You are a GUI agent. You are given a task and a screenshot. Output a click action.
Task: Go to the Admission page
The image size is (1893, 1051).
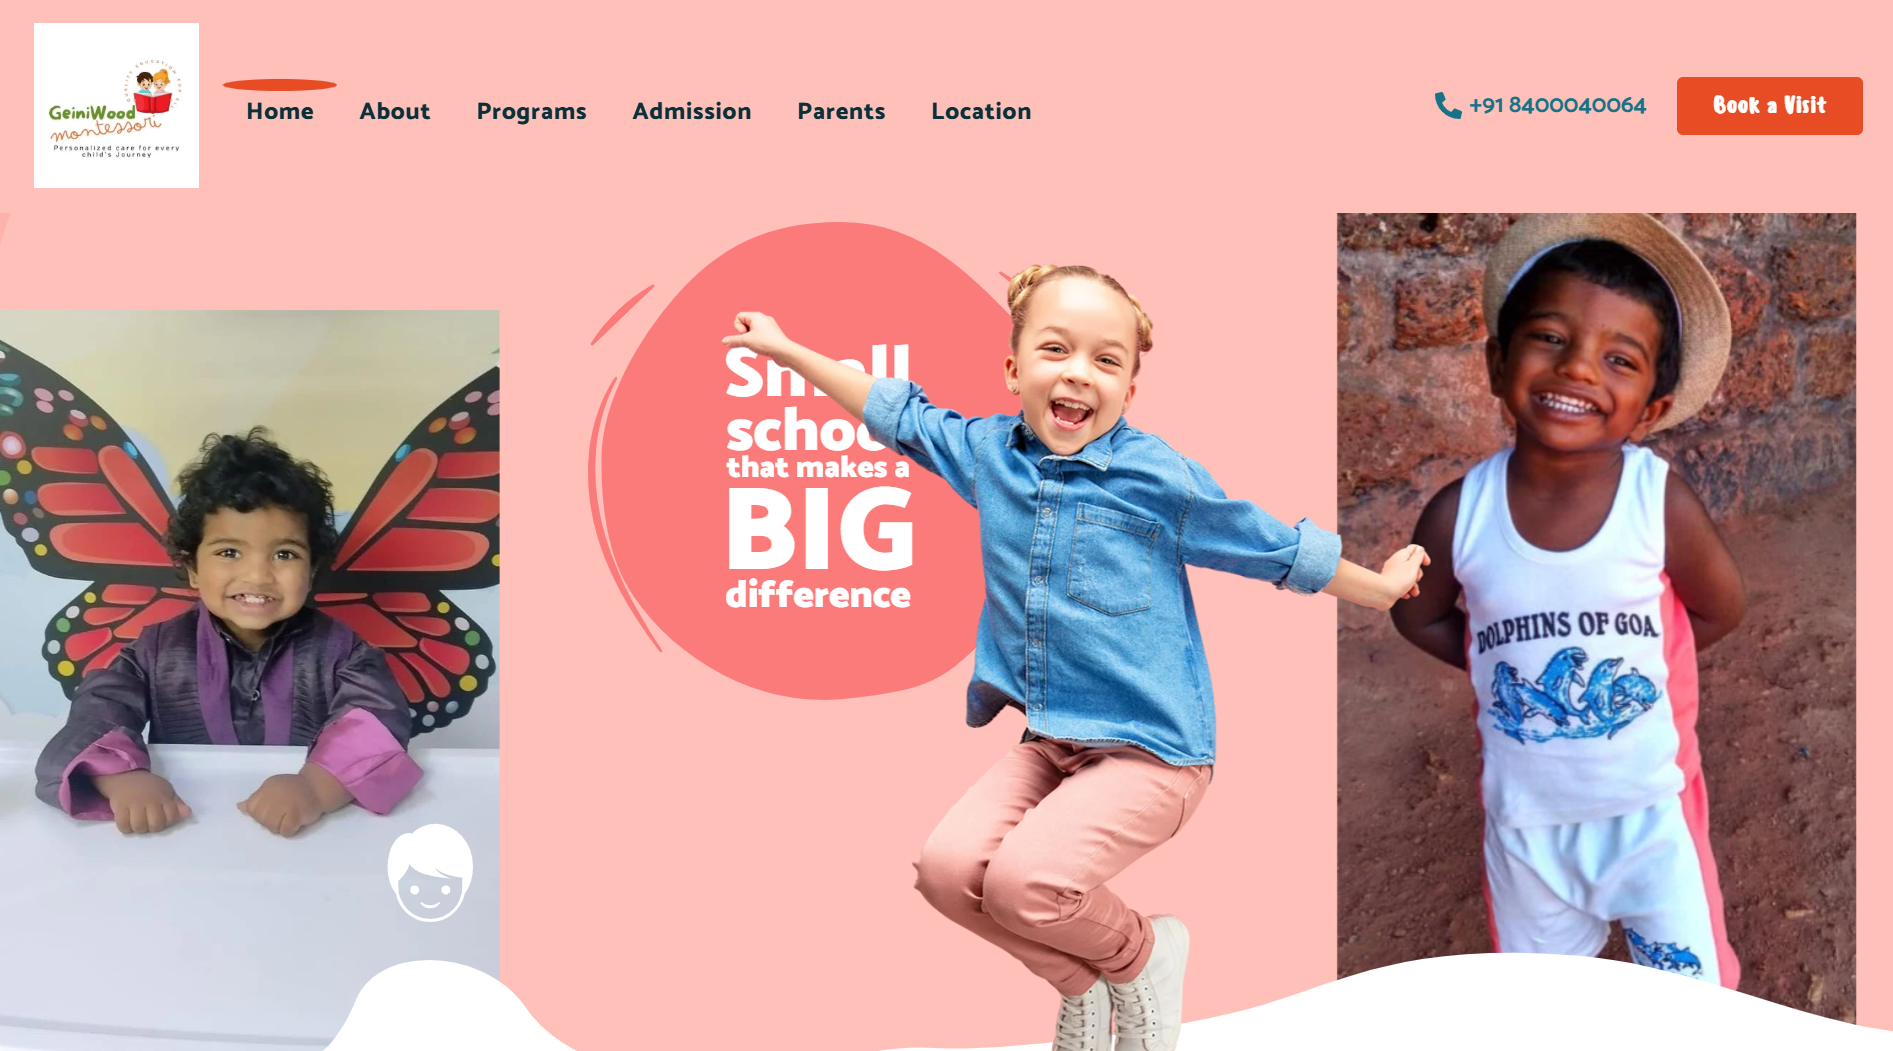point(692,111)
